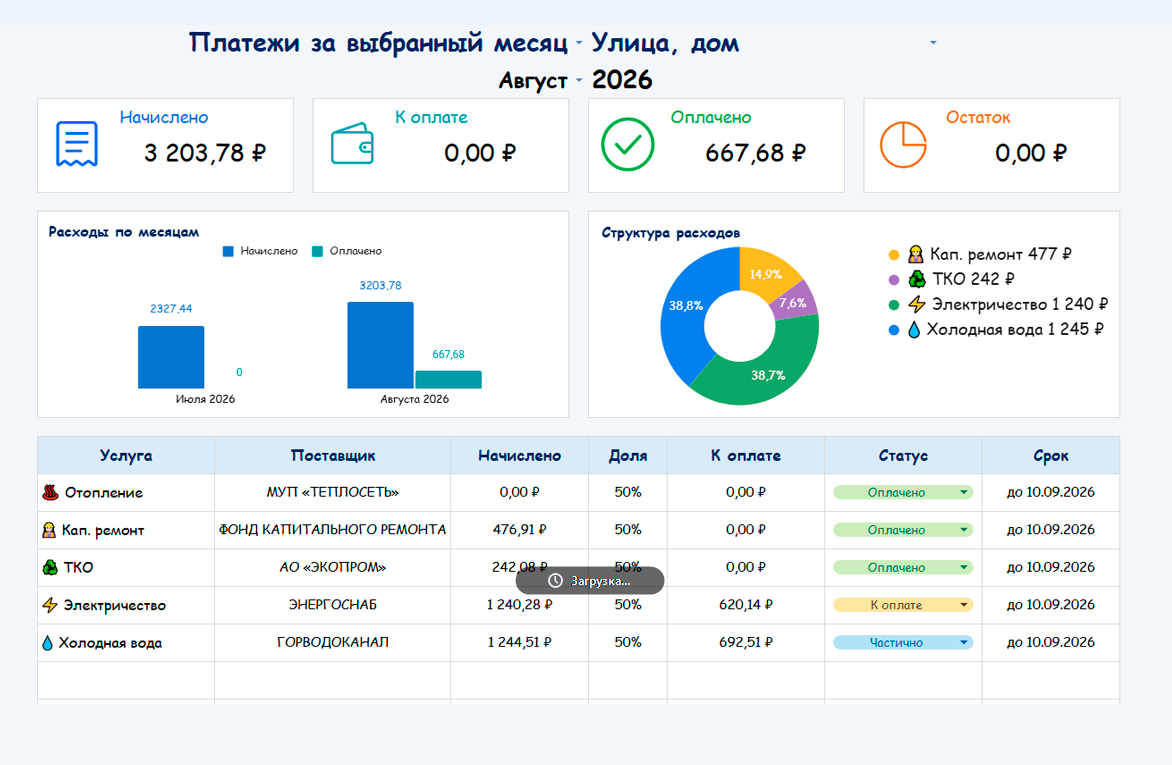Image resolution: width=1172 pixels, height=765 pixels.
Task: Click the year 2026 in the header
Action: [622, 79]
